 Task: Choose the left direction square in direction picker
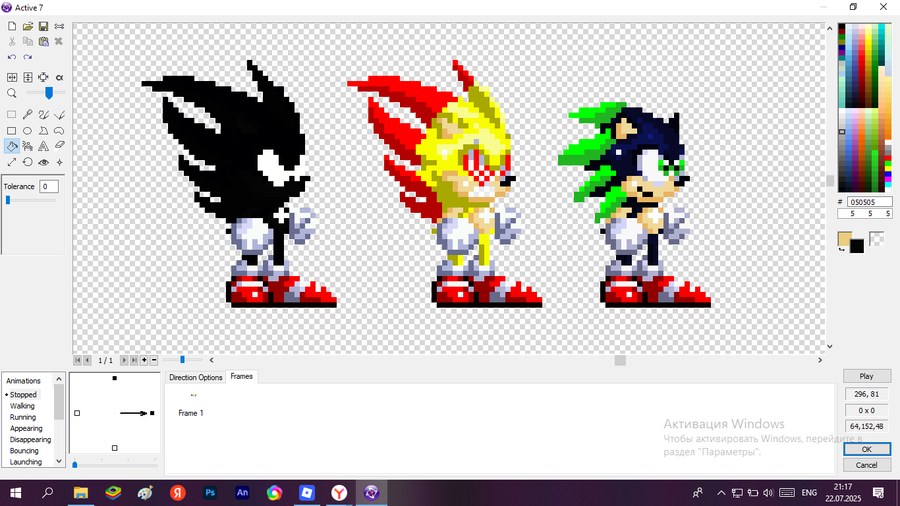[x=77, y=413]
